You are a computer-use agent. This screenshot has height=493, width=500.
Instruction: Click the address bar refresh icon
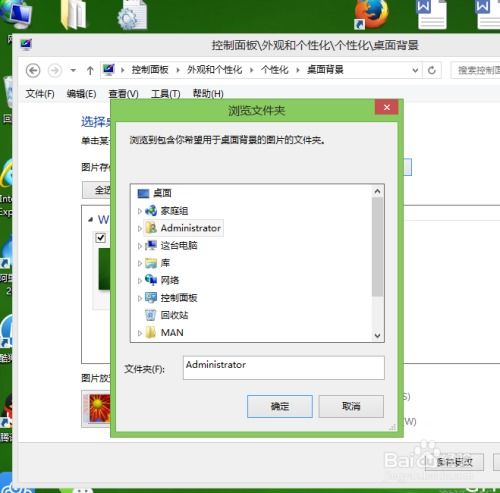pos(432,70)
